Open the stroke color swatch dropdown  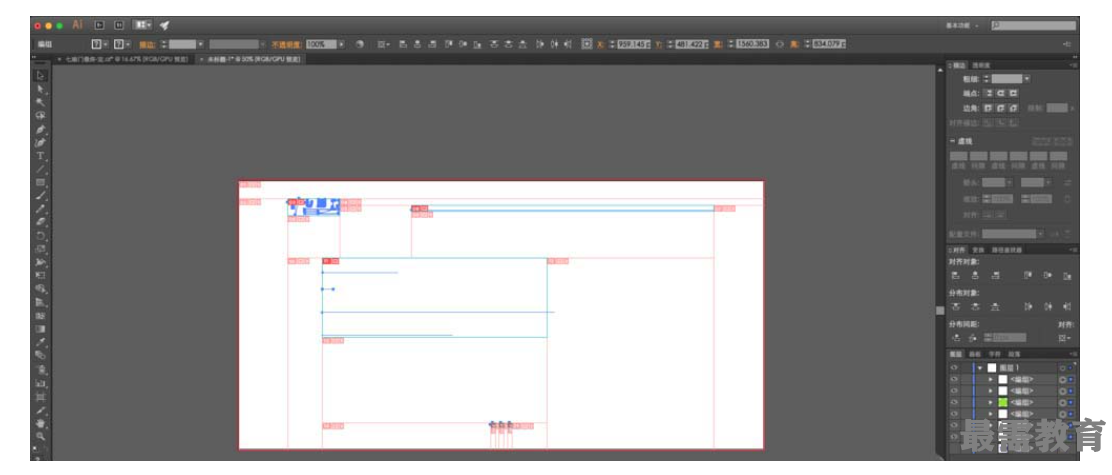tap(128, 44)
